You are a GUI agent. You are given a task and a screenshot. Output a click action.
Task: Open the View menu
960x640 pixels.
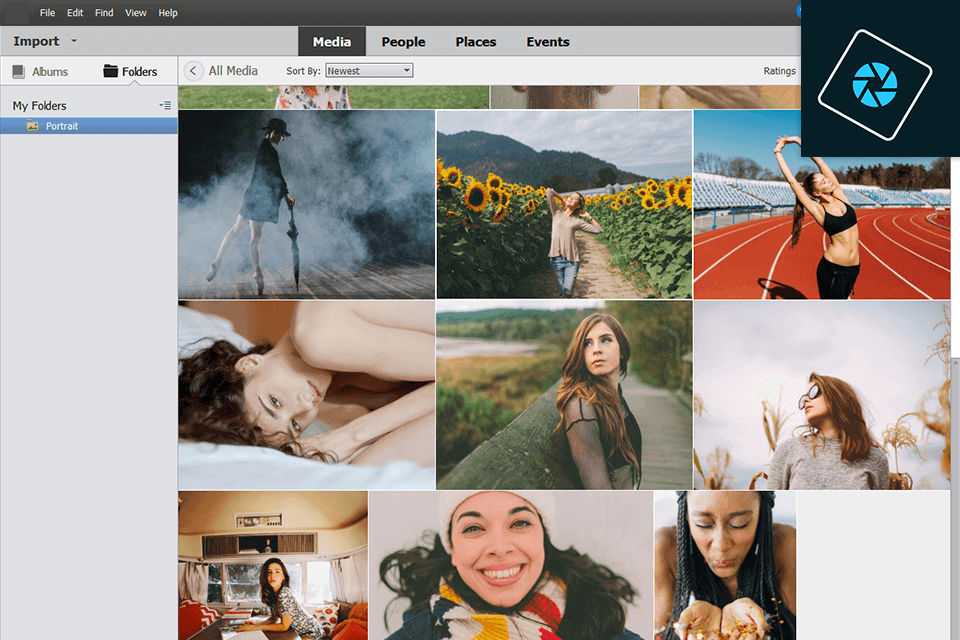pyautogui.click(x=135, y=13)
